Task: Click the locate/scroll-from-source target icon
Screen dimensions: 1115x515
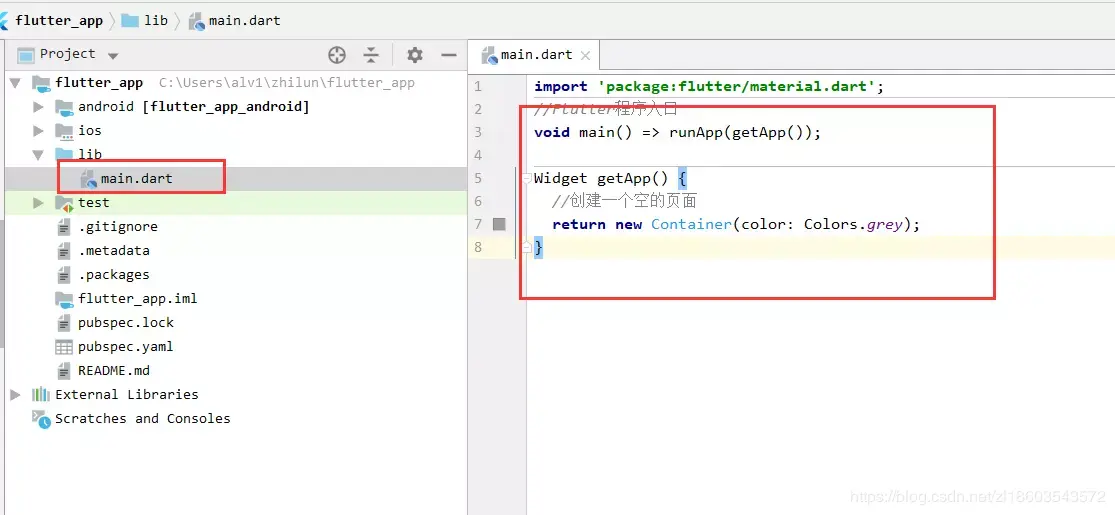Action: coord(336,55)
